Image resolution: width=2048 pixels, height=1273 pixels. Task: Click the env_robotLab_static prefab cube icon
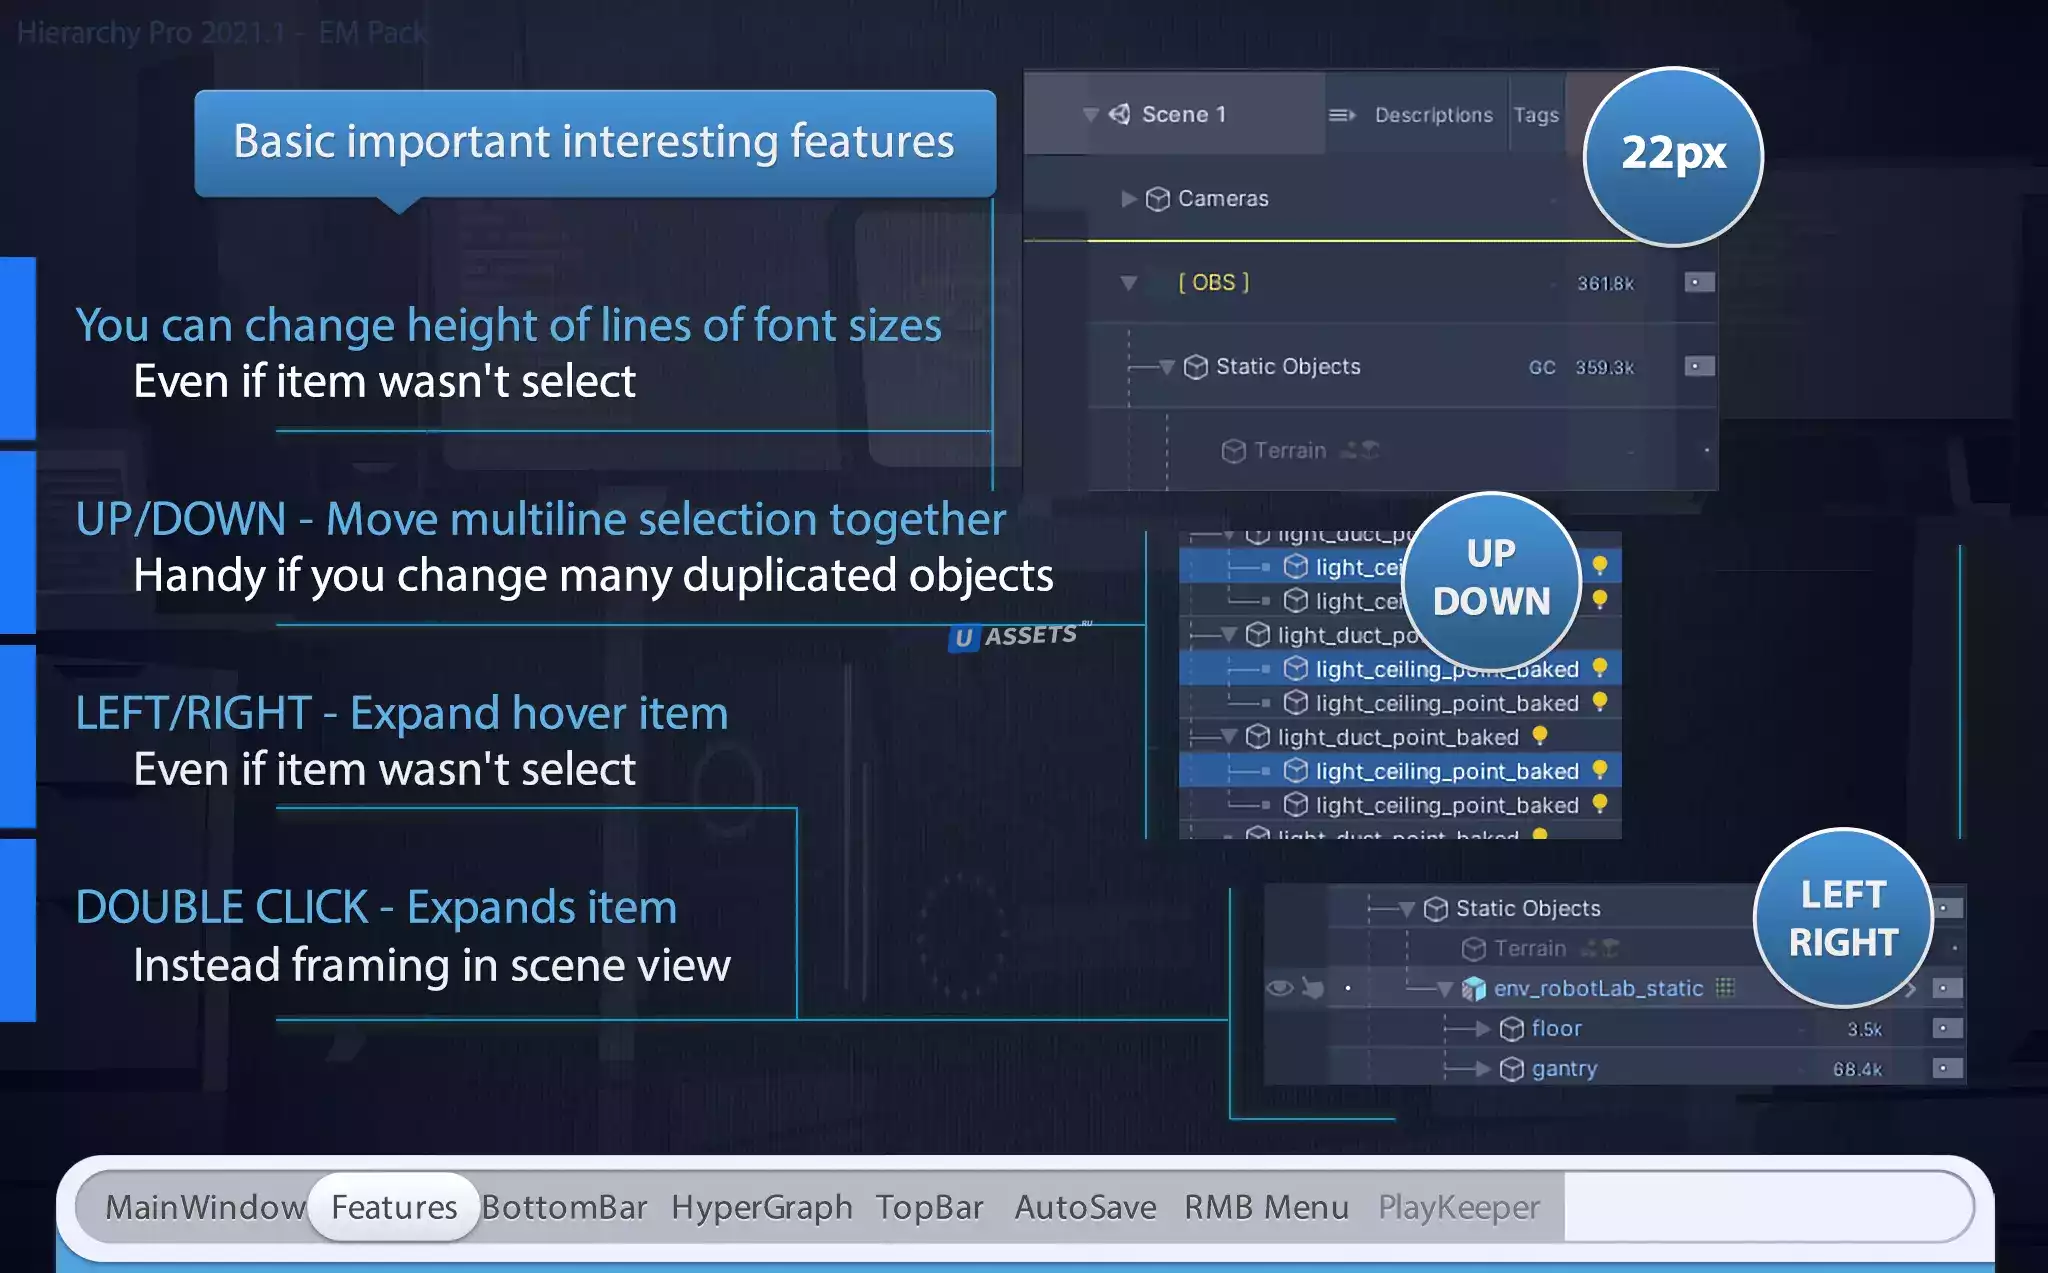(1473, 989)
